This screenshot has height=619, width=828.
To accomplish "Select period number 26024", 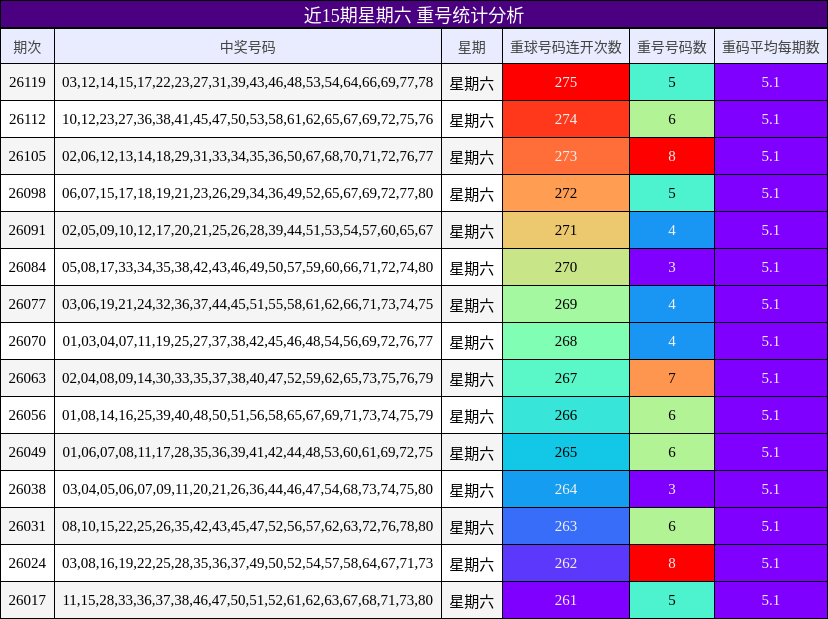I will [27, 563].
